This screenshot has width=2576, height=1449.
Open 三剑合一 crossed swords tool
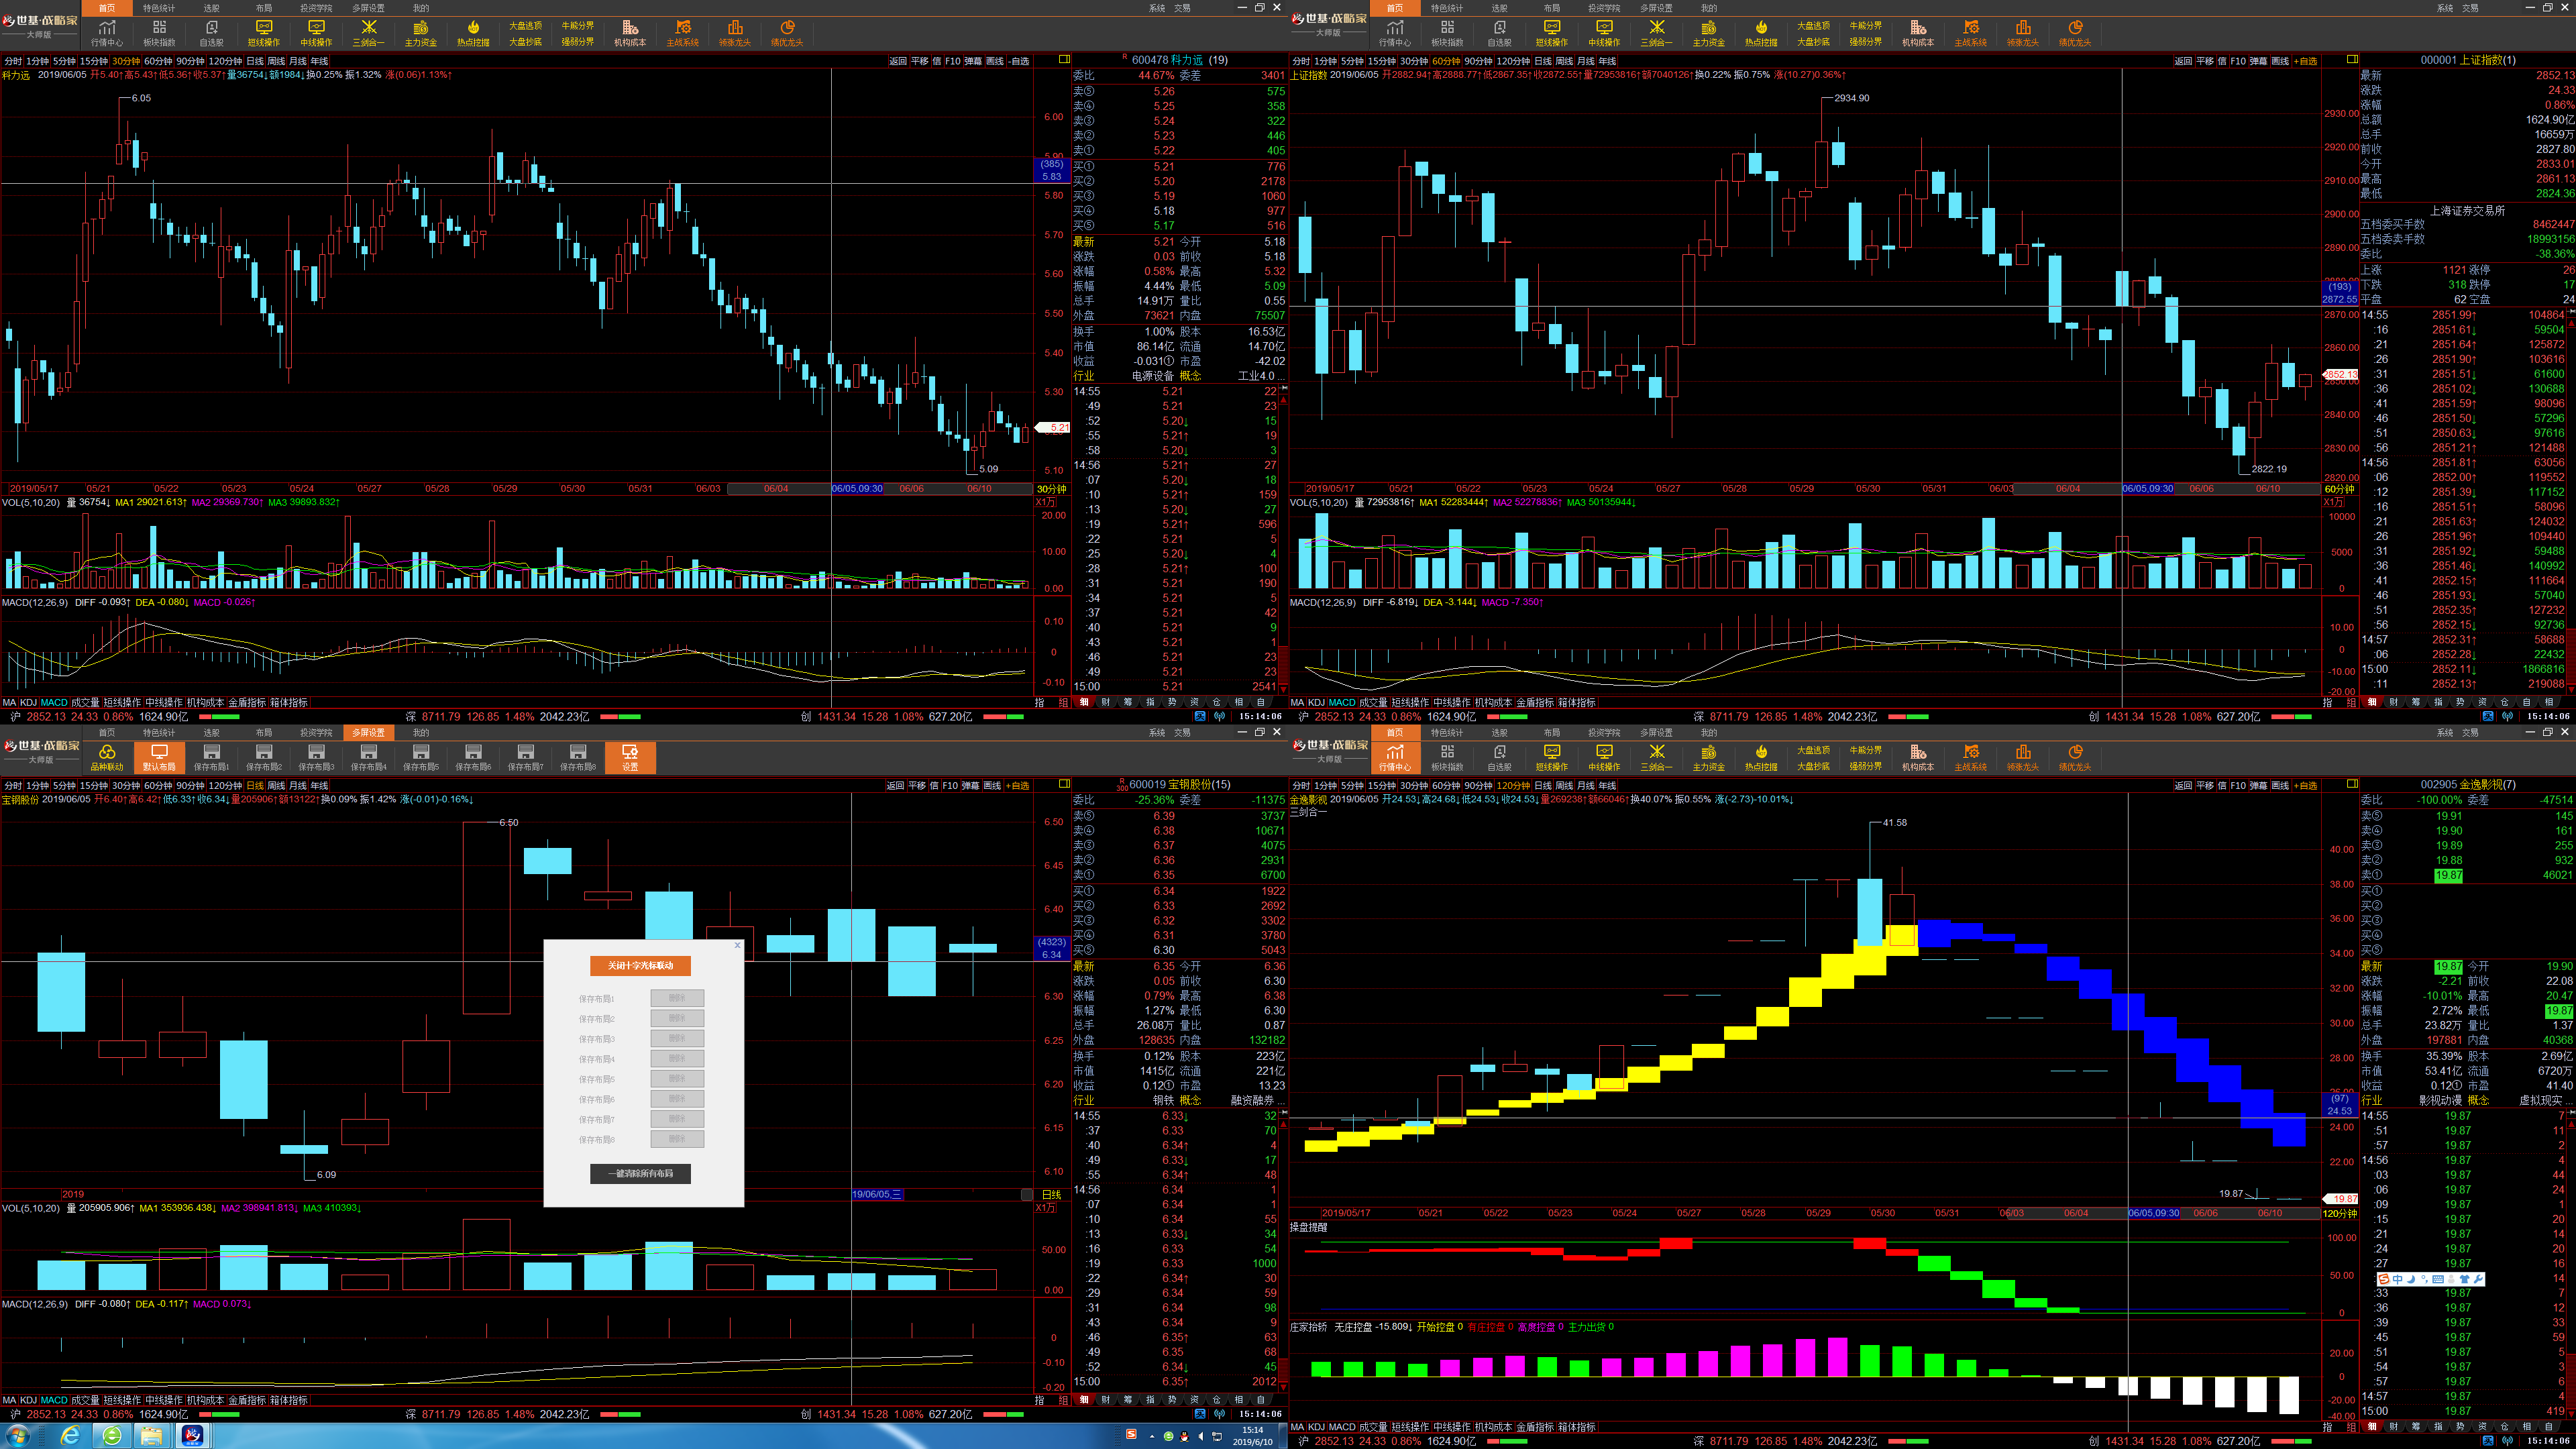(368, 33)
